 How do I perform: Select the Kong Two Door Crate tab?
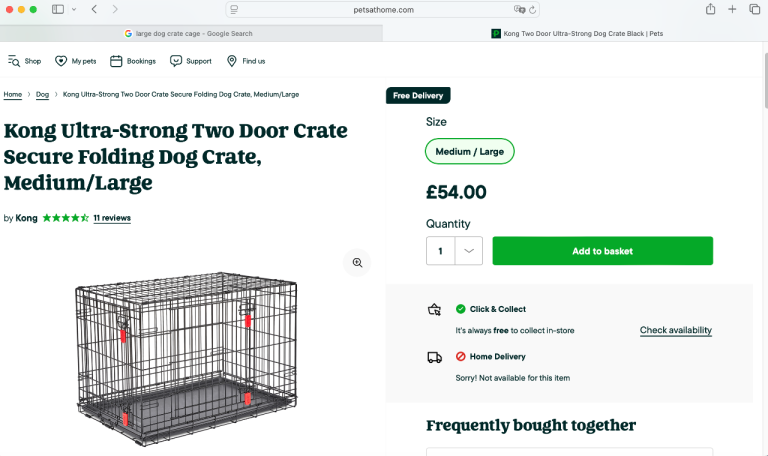coord(577,33)
